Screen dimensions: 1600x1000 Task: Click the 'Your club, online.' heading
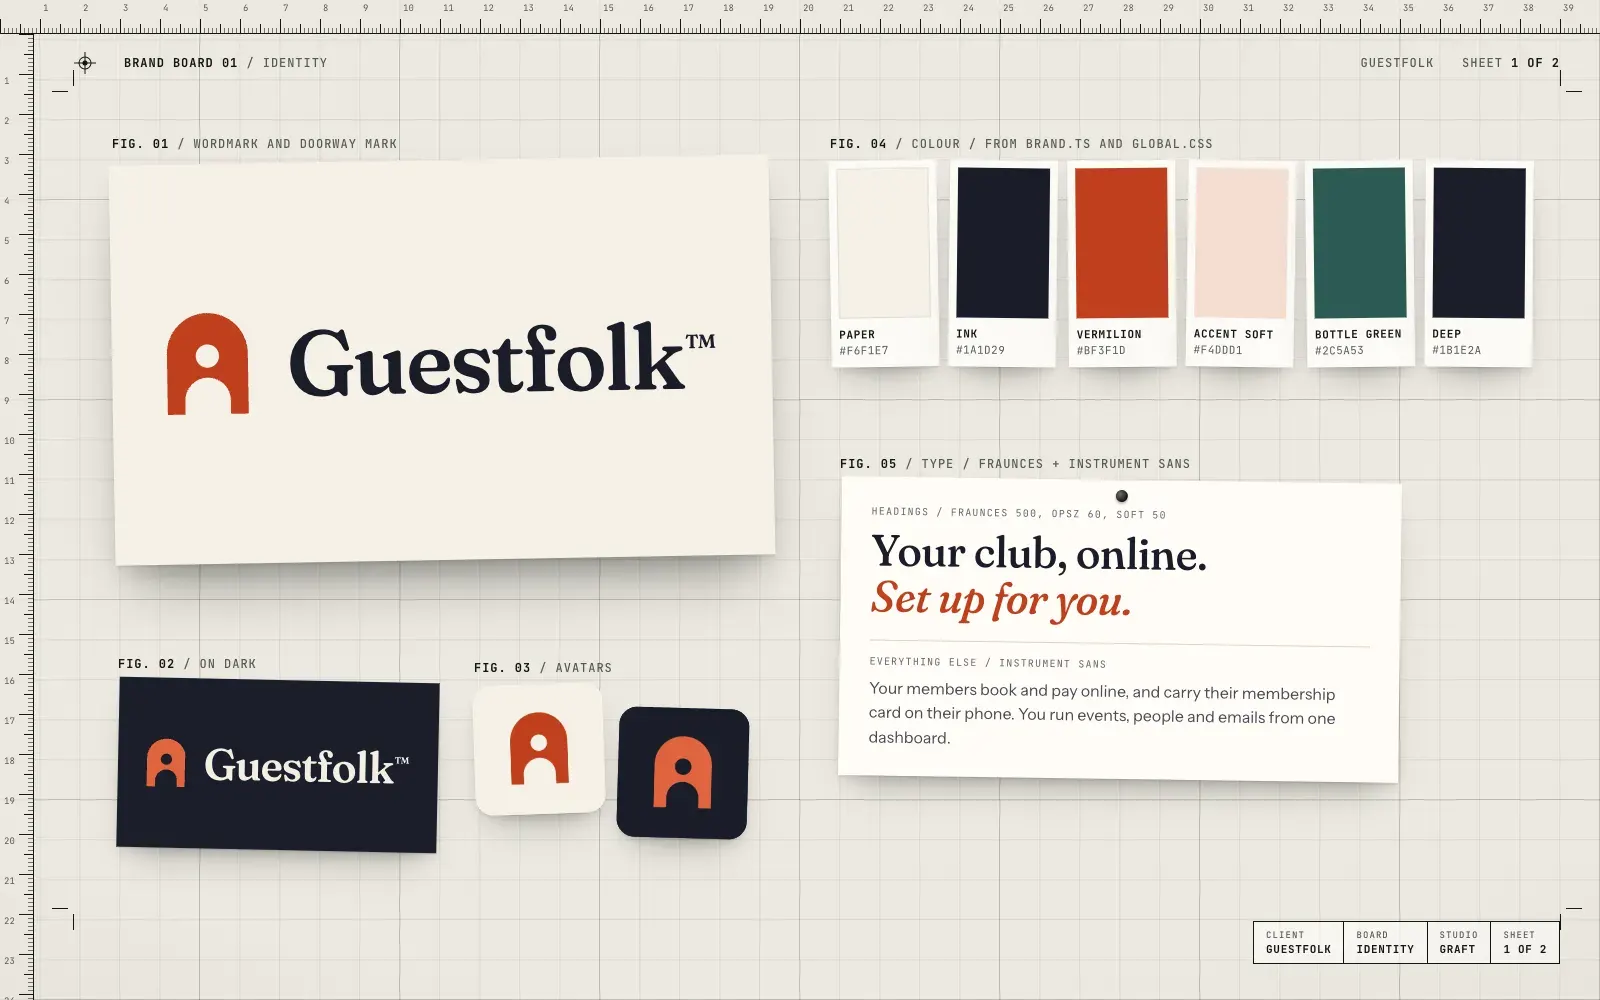coord(1039,553)
